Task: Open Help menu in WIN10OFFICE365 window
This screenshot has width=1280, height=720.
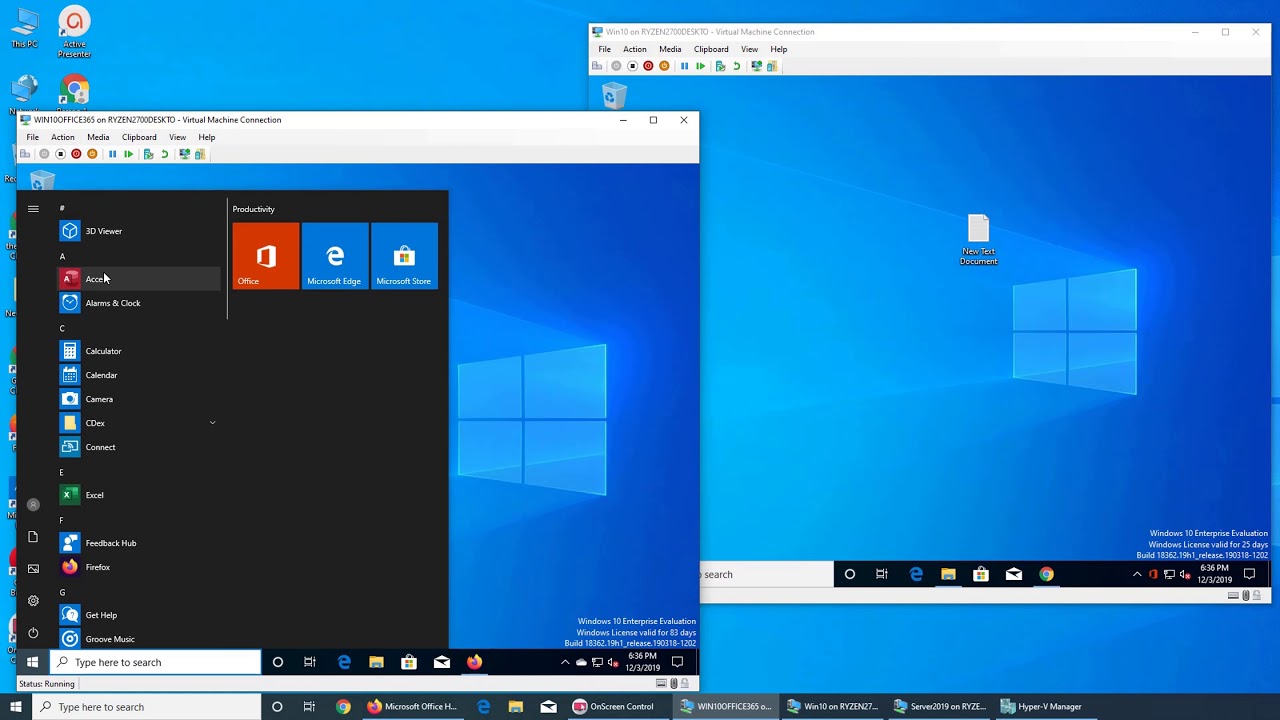Action: [206, 137]
